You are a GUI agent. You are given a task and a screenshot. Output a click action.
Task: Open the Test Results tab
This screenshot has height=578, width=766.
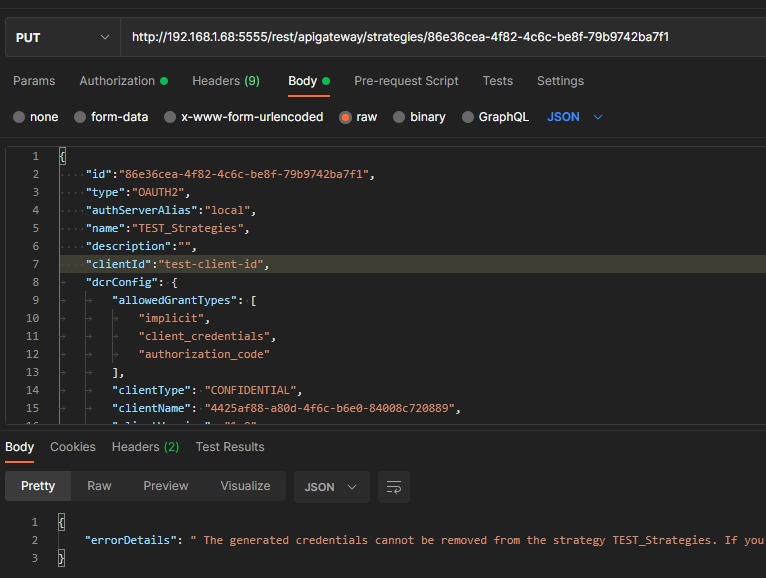[x=230, y=447]
